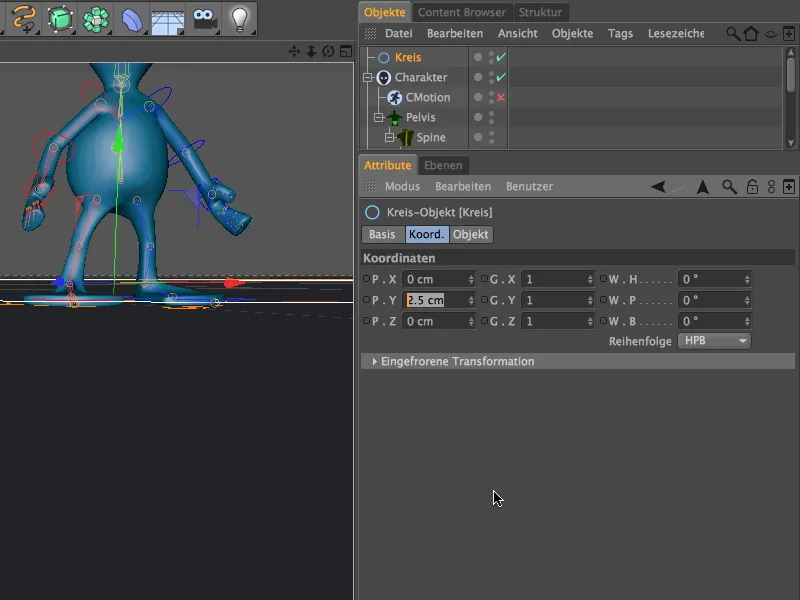800x600 pixels.
Task: Select the Bend deformer tool icon
Action: (132, 19)
